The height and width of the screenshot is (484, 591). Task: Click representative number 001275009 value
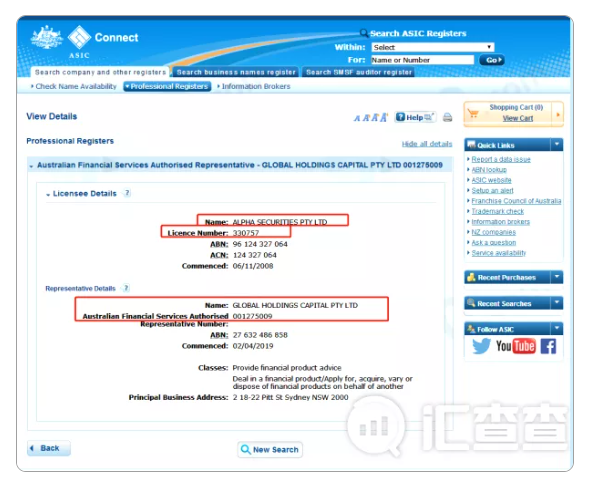click(x=252, y=316)
